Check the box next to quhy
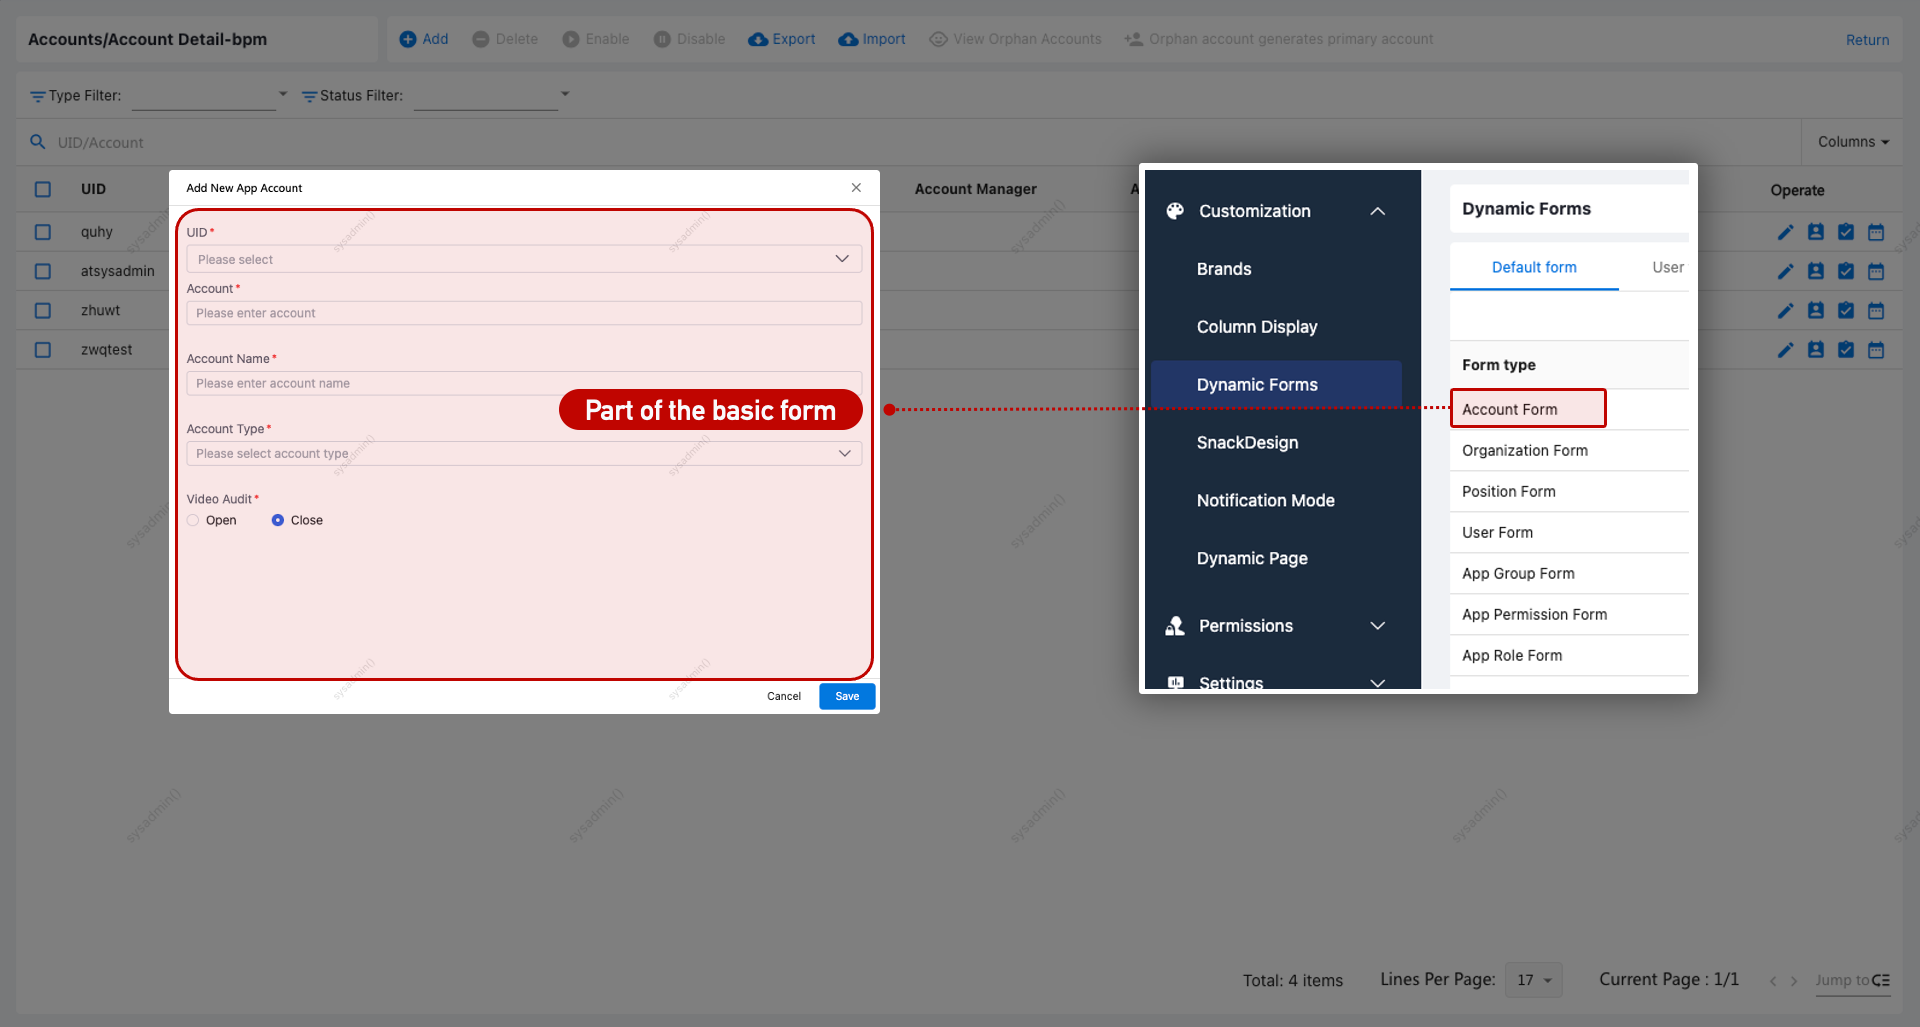The width and height of the screenshot is (1920, 1027). pos(43,232)
